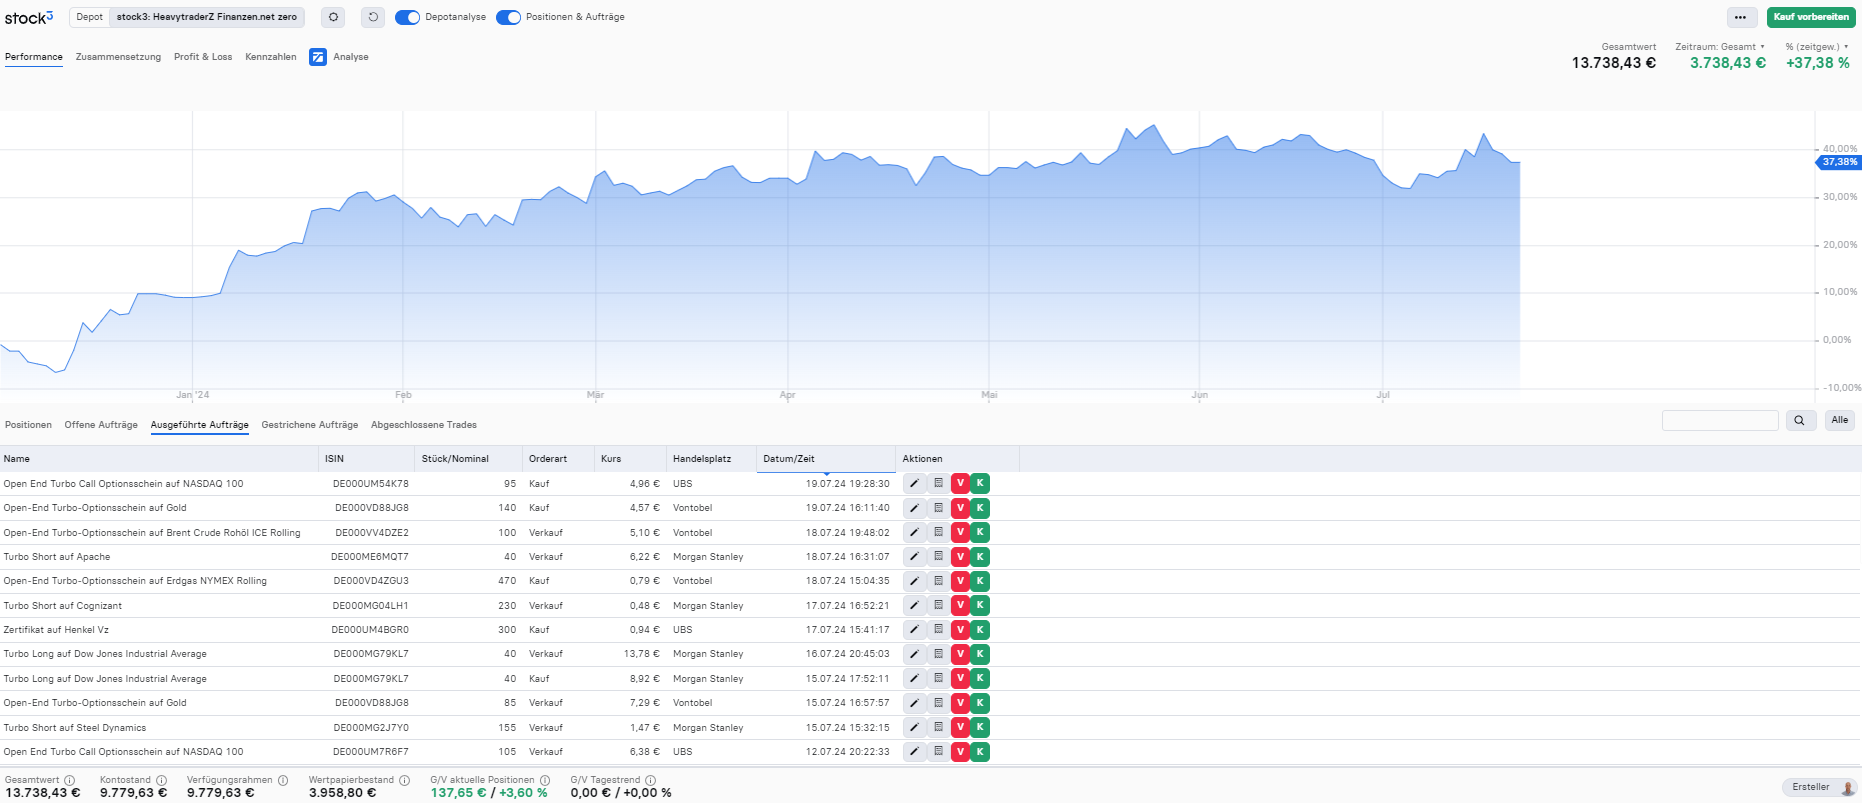The height and width of the screenshot is (803, 1862).
Task: Open the Kennzahlen tab
Action: tap(271, 57)
